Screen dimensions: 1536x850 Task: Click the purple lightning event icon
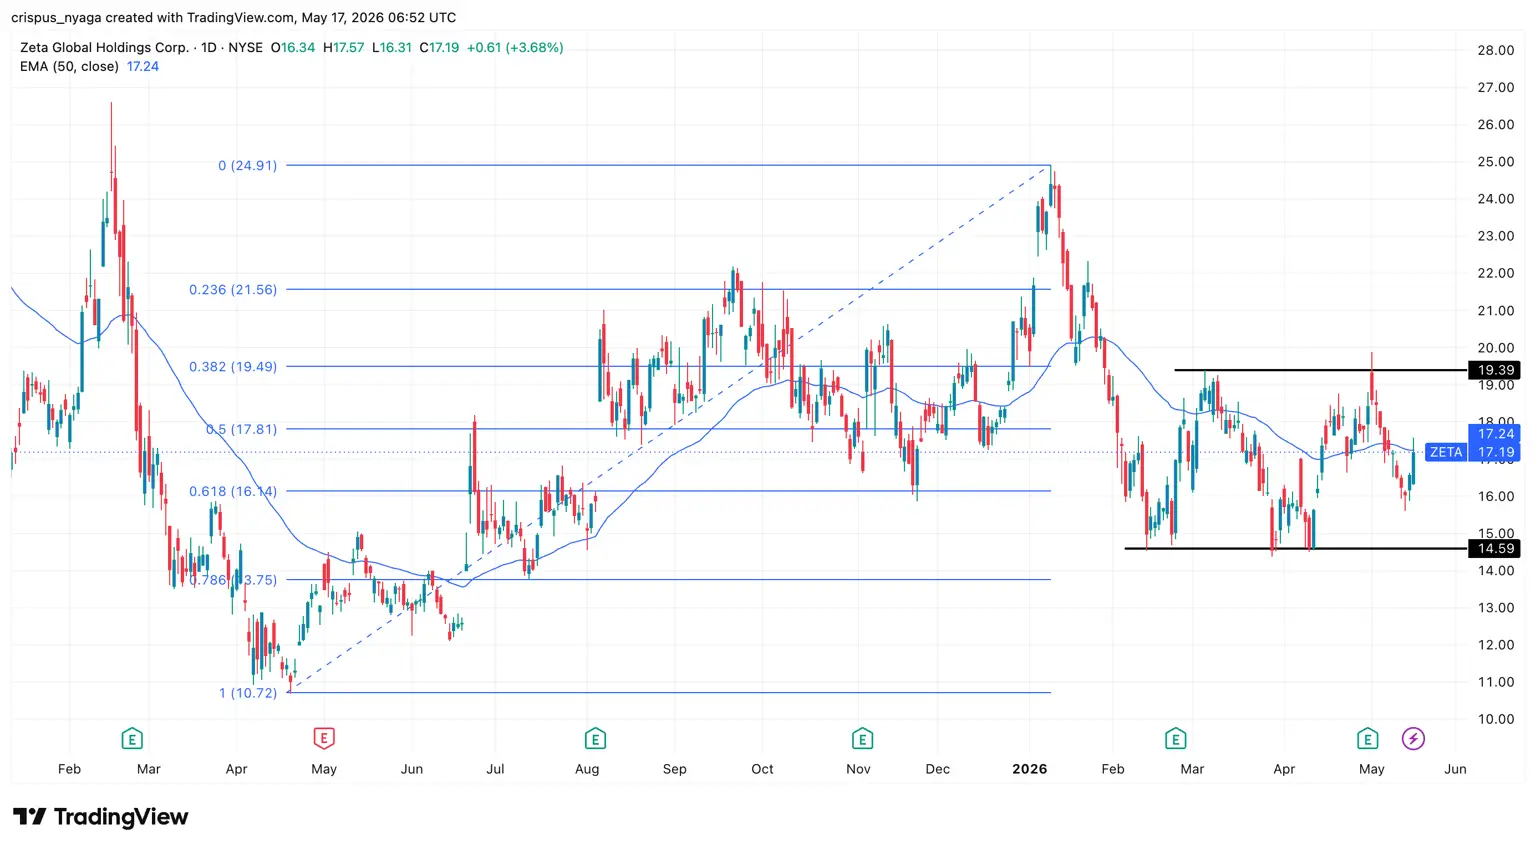click(x=1413, y=739)
